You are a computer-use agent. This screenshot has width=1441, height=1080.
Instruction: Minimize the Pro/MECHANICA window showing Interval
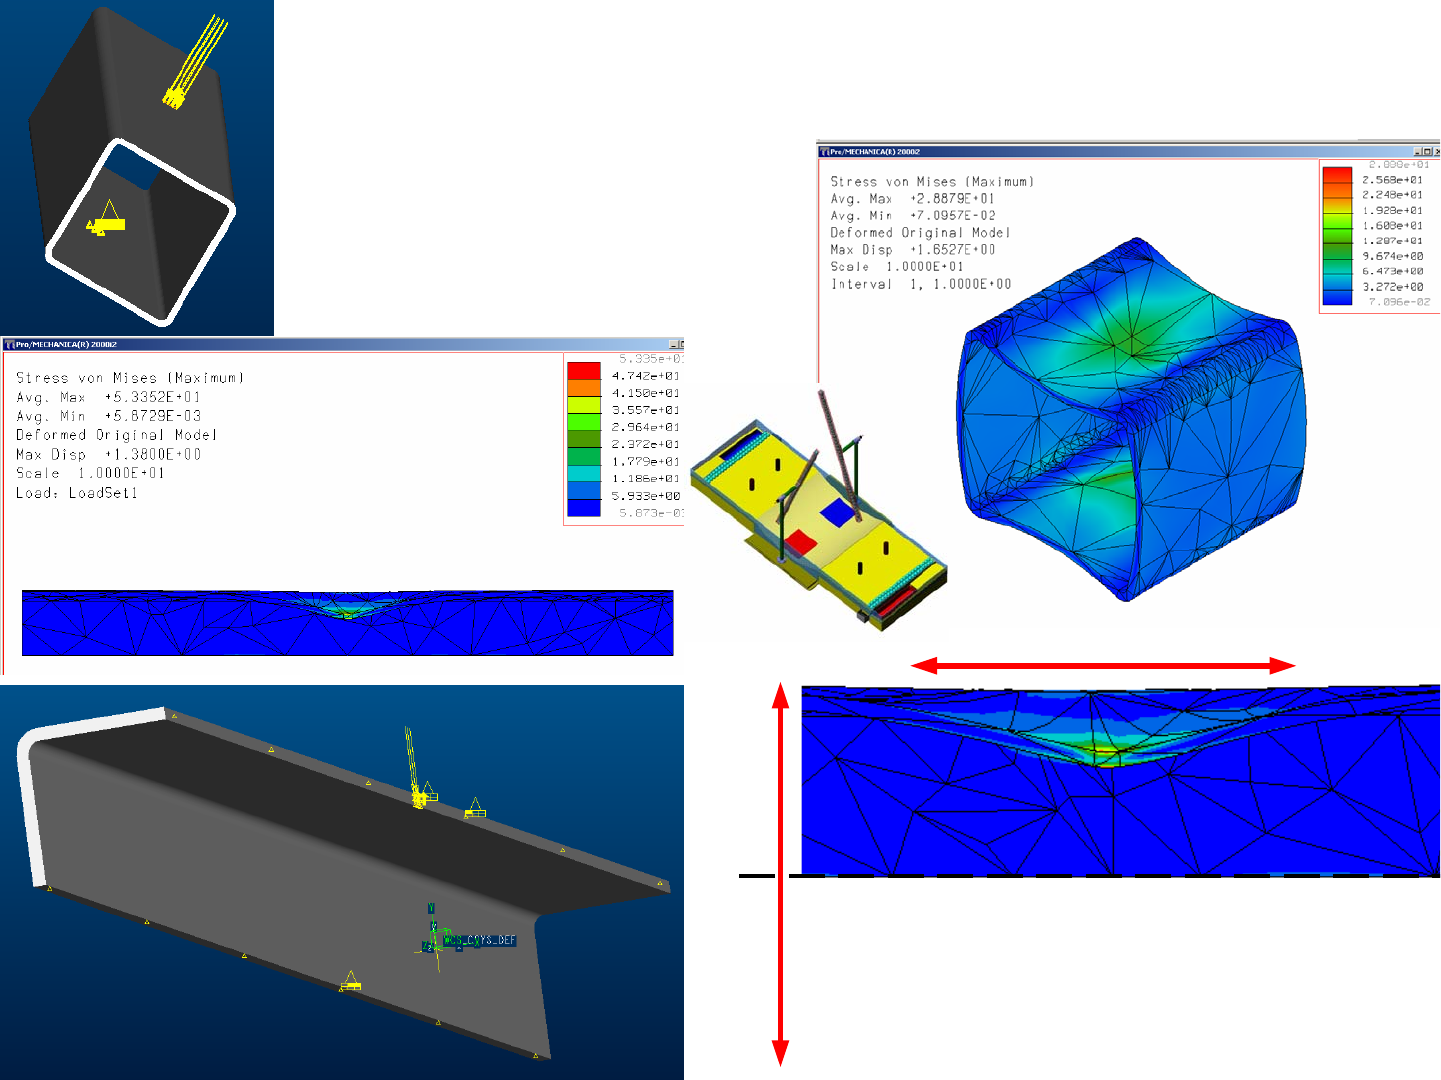pos(1419,152)
